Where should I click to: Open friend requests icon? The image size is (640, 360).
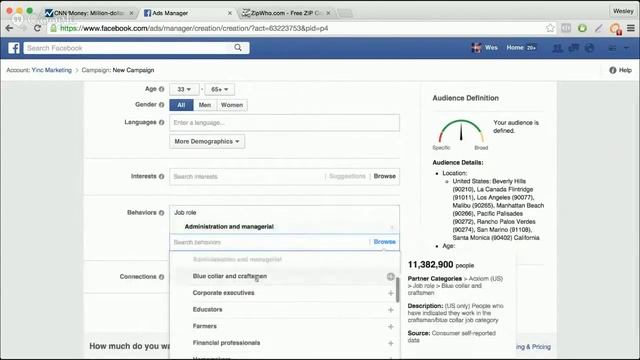(558, 48)
